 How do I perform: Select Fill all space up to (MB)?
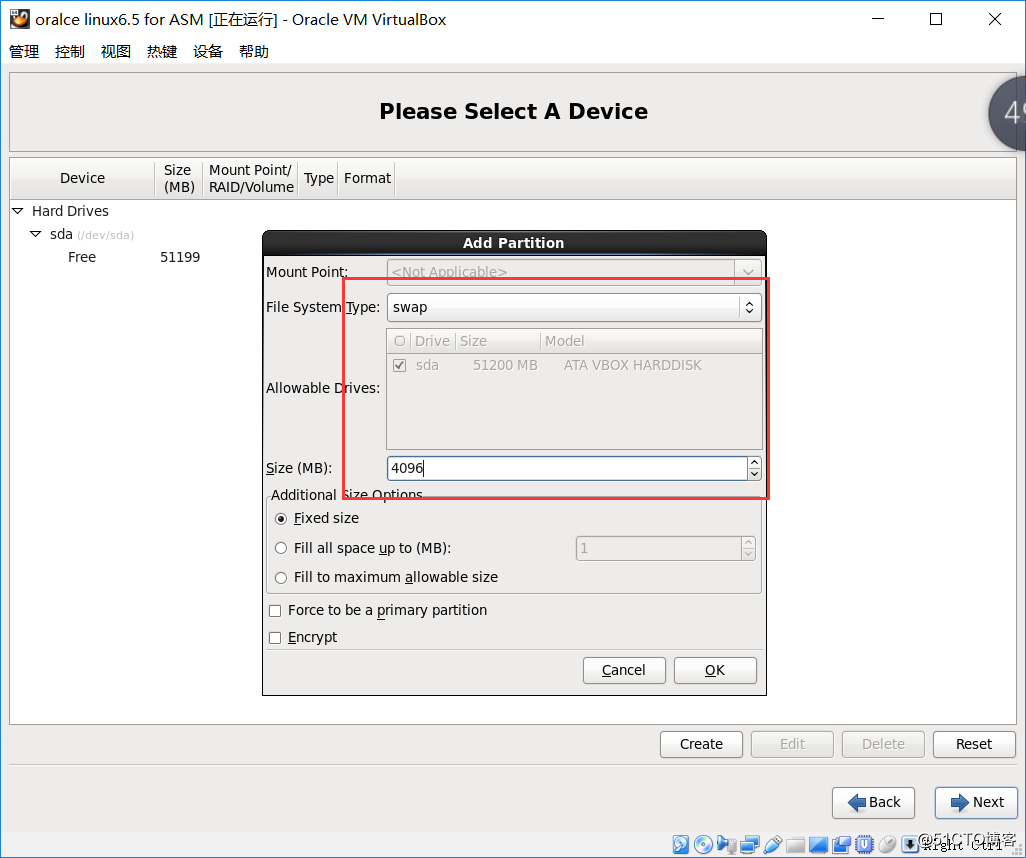(x=281, y=548)
